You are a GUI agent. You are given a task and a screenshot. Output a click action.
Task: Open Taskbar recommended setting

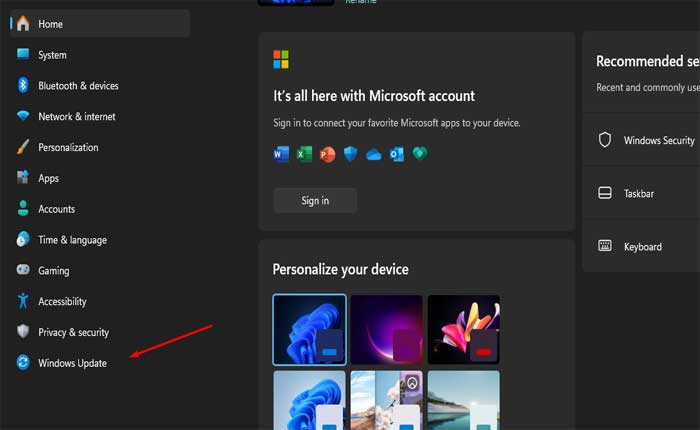(641, 193)
